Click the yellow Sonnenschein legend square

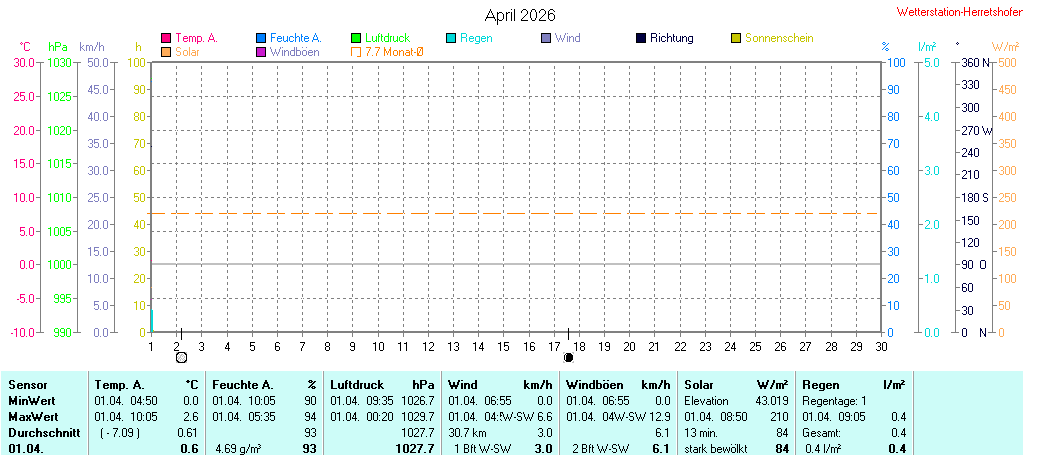736,38
